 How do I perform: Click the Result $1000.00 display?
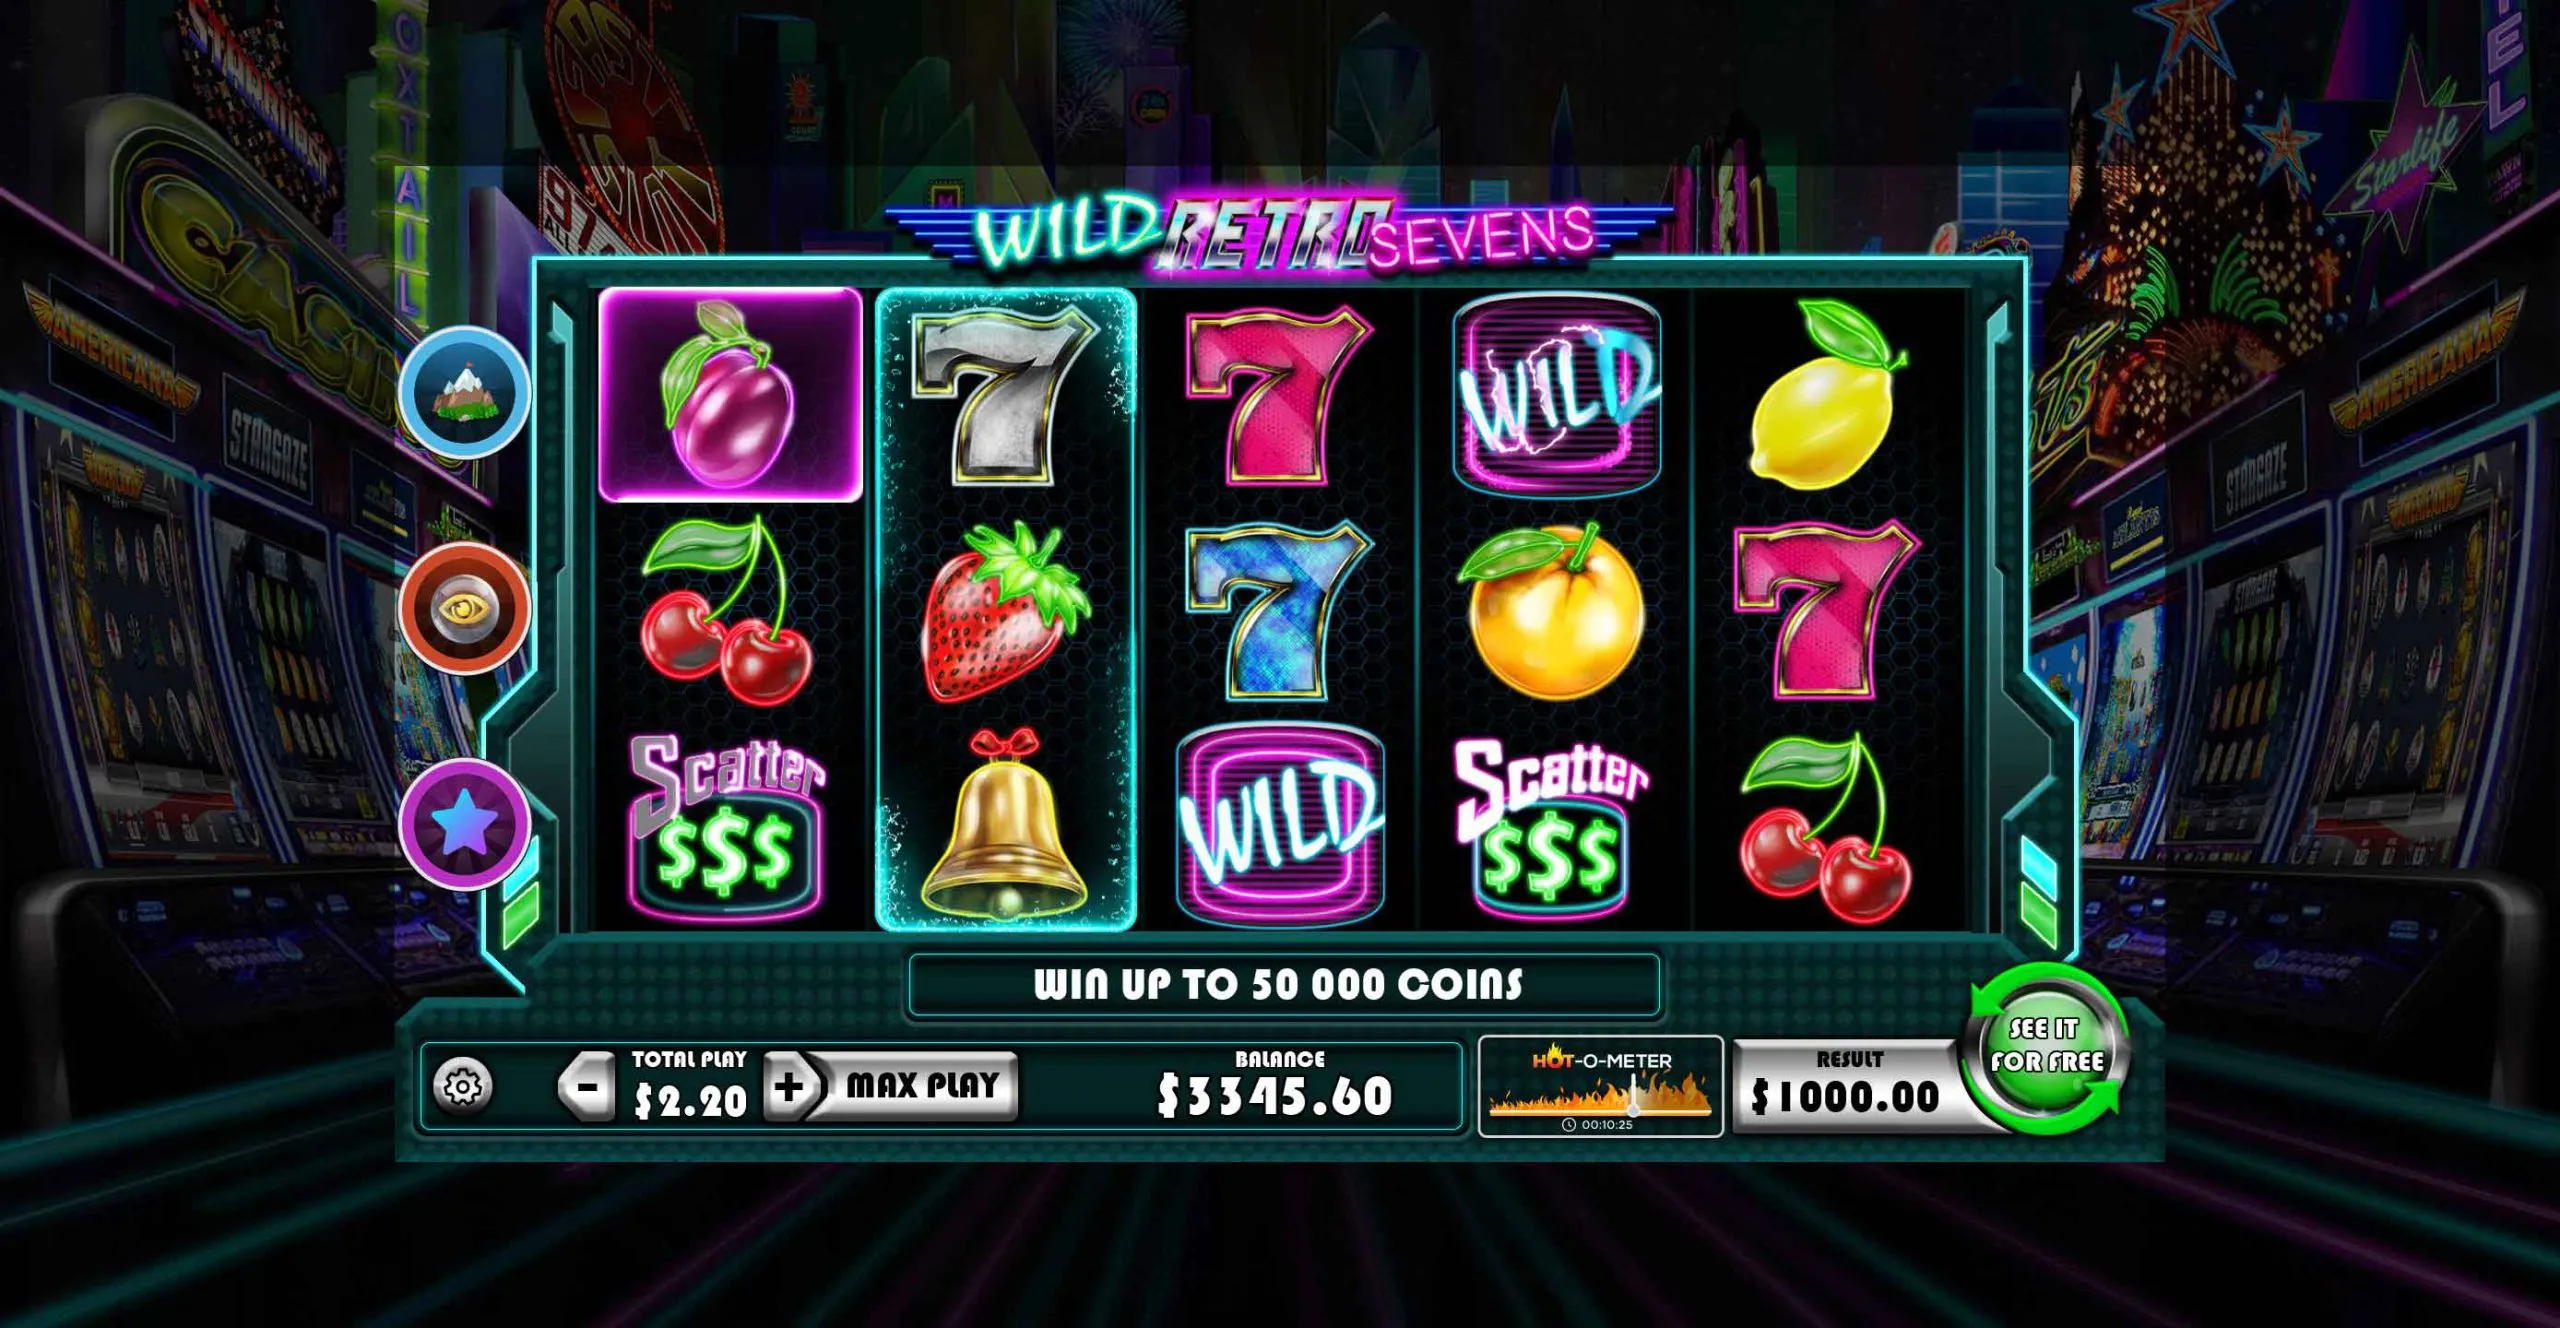point(1846,1085)
